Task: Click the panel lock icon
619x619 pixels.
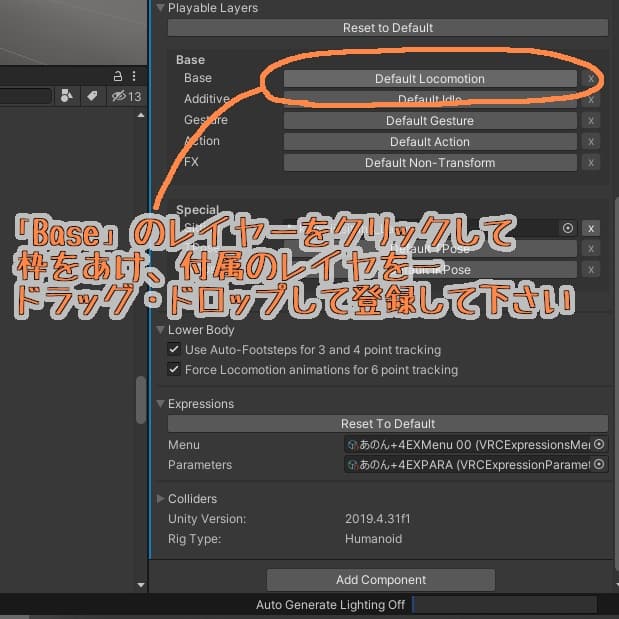Action: 119,75
